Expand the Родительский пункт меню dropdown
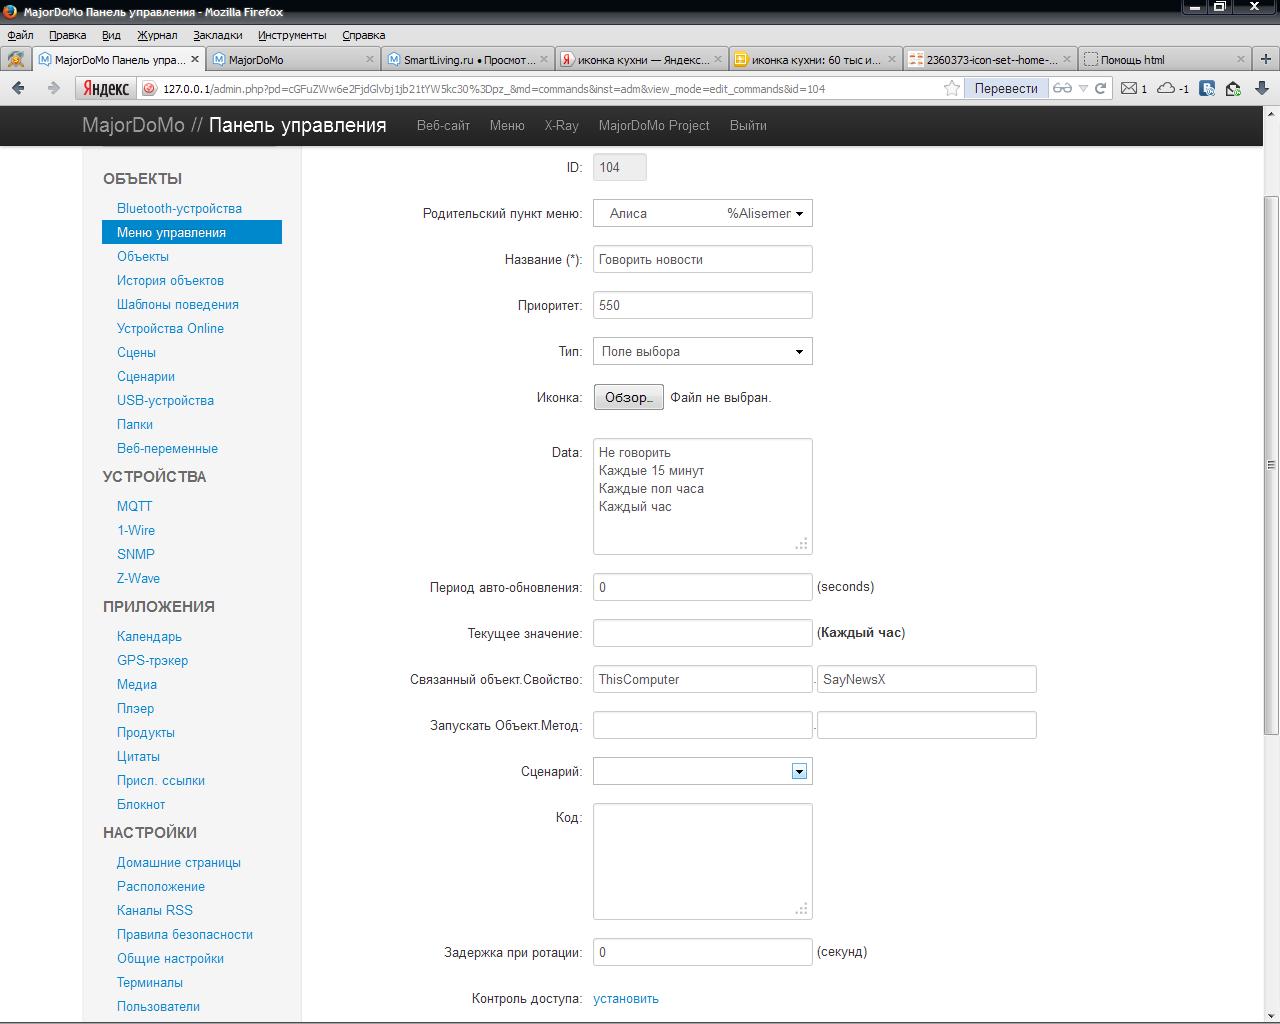This screenshot has width=1280, height=1024. tap(702, 213)
